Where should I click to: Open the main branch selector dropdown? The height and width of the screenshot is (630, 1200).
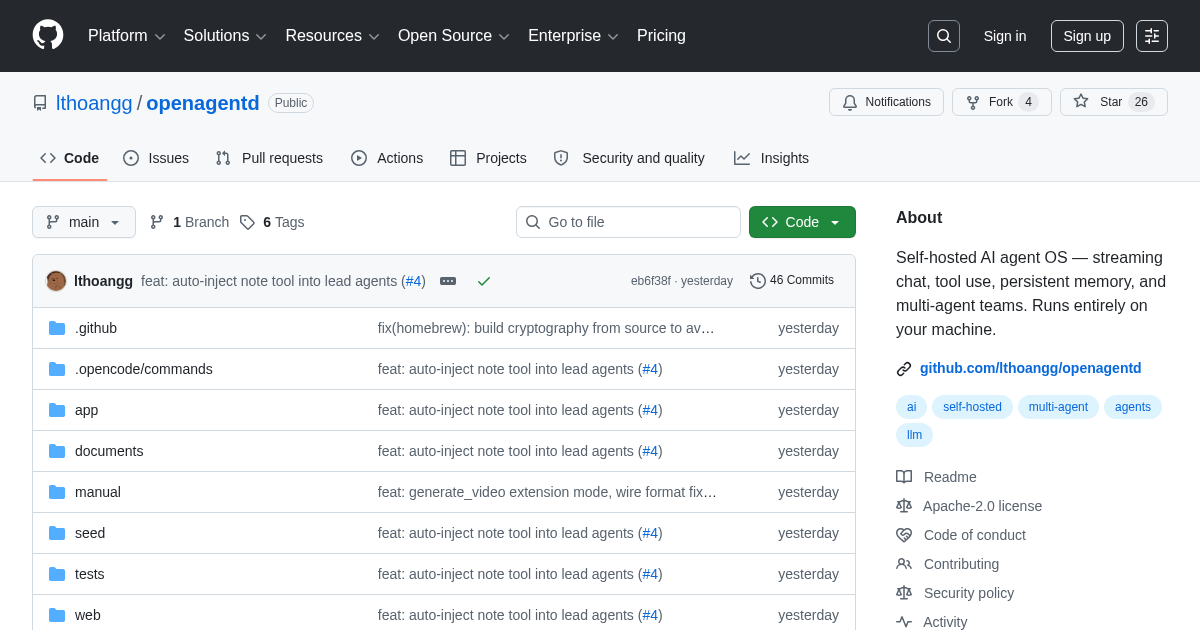[84, 222]
